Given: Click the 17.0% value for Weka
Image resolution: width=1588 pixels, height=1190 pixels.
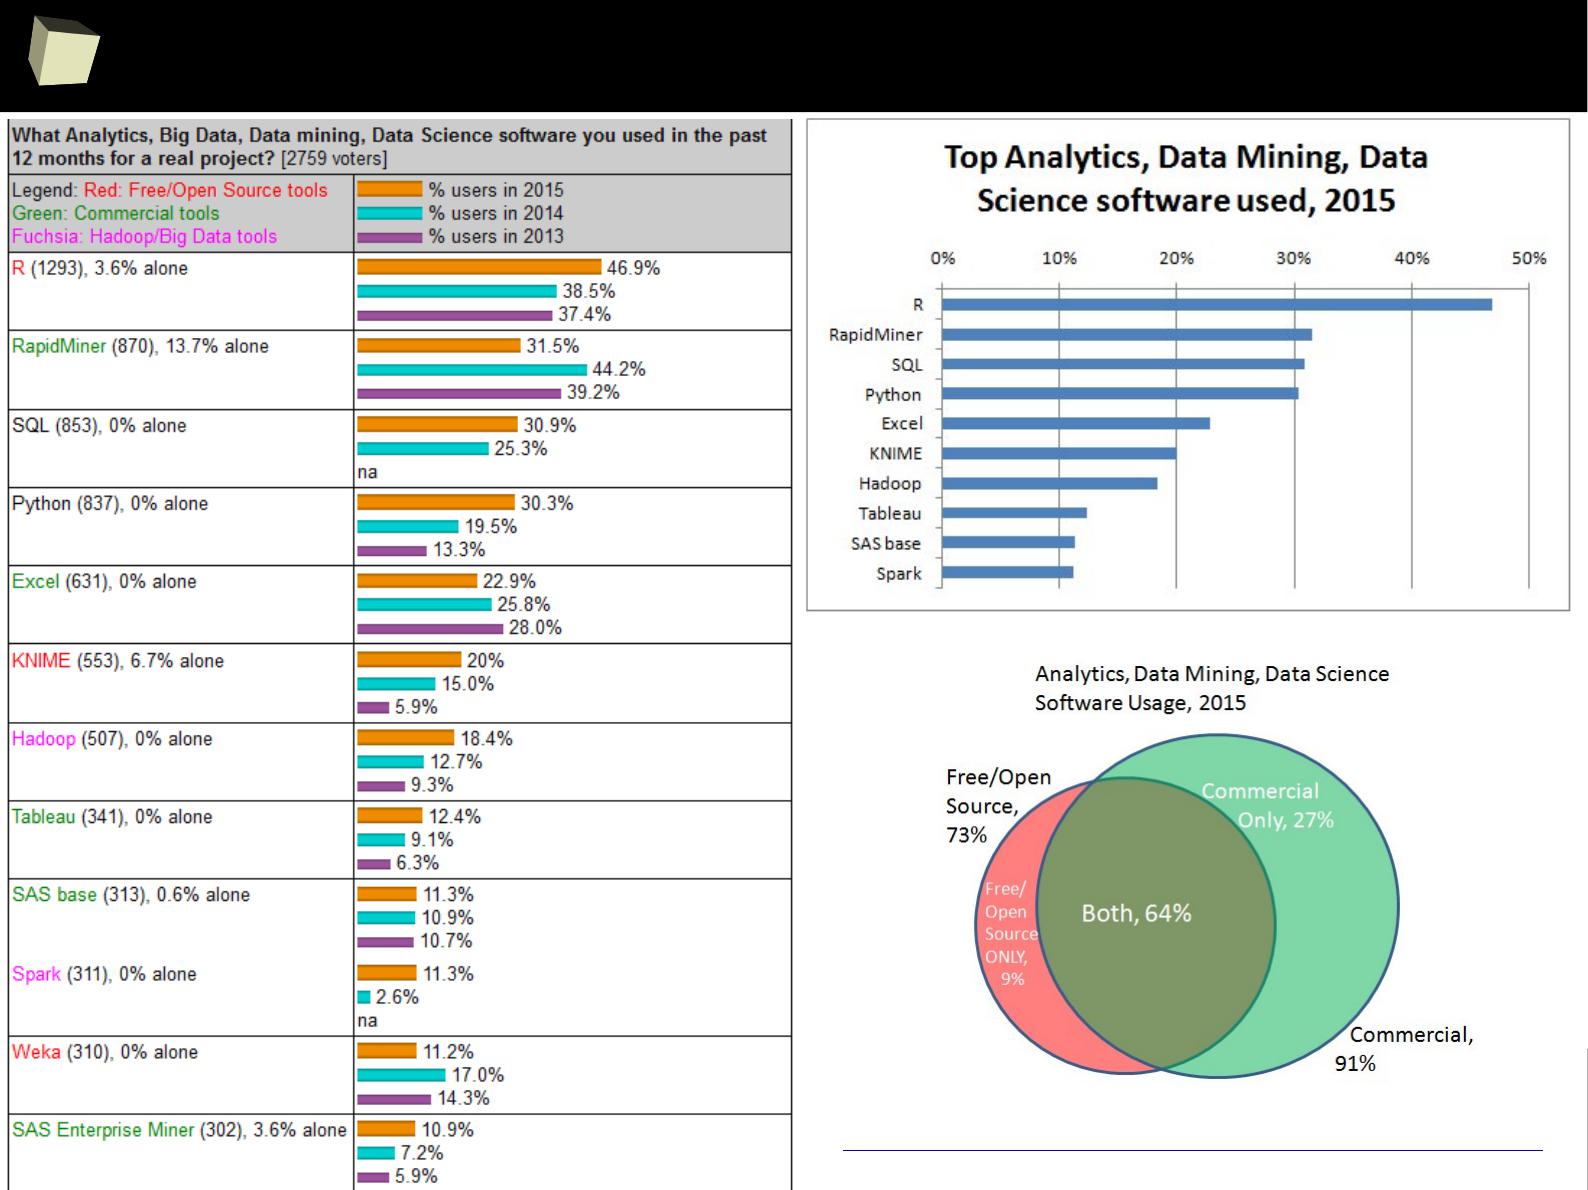Looking at the screenshot, I should [x=478, y=1074].
